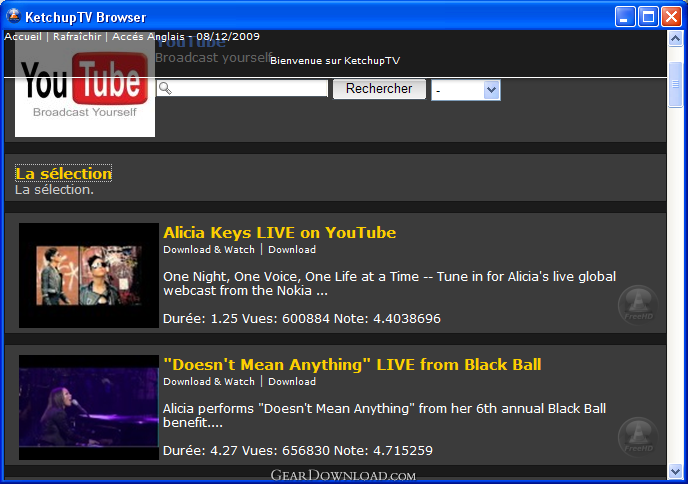Click the scrollbar up arrow

click(x=675, y=39)
